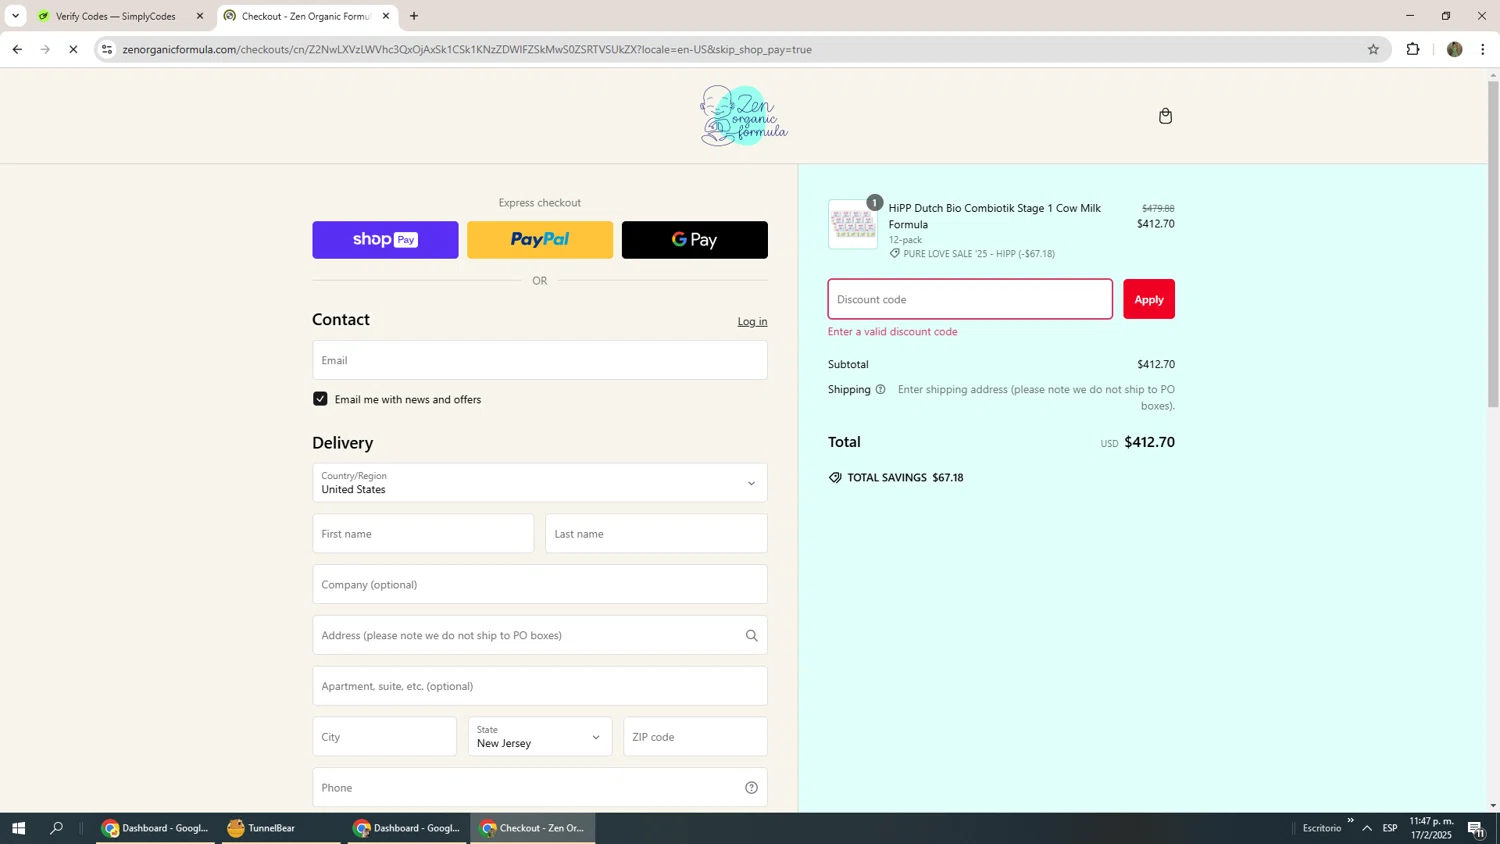Screen dimensions: 1500x844
Task: Switch to the Verify Codes — SimplyCodes tab
Action: click(x=118, y=16)
